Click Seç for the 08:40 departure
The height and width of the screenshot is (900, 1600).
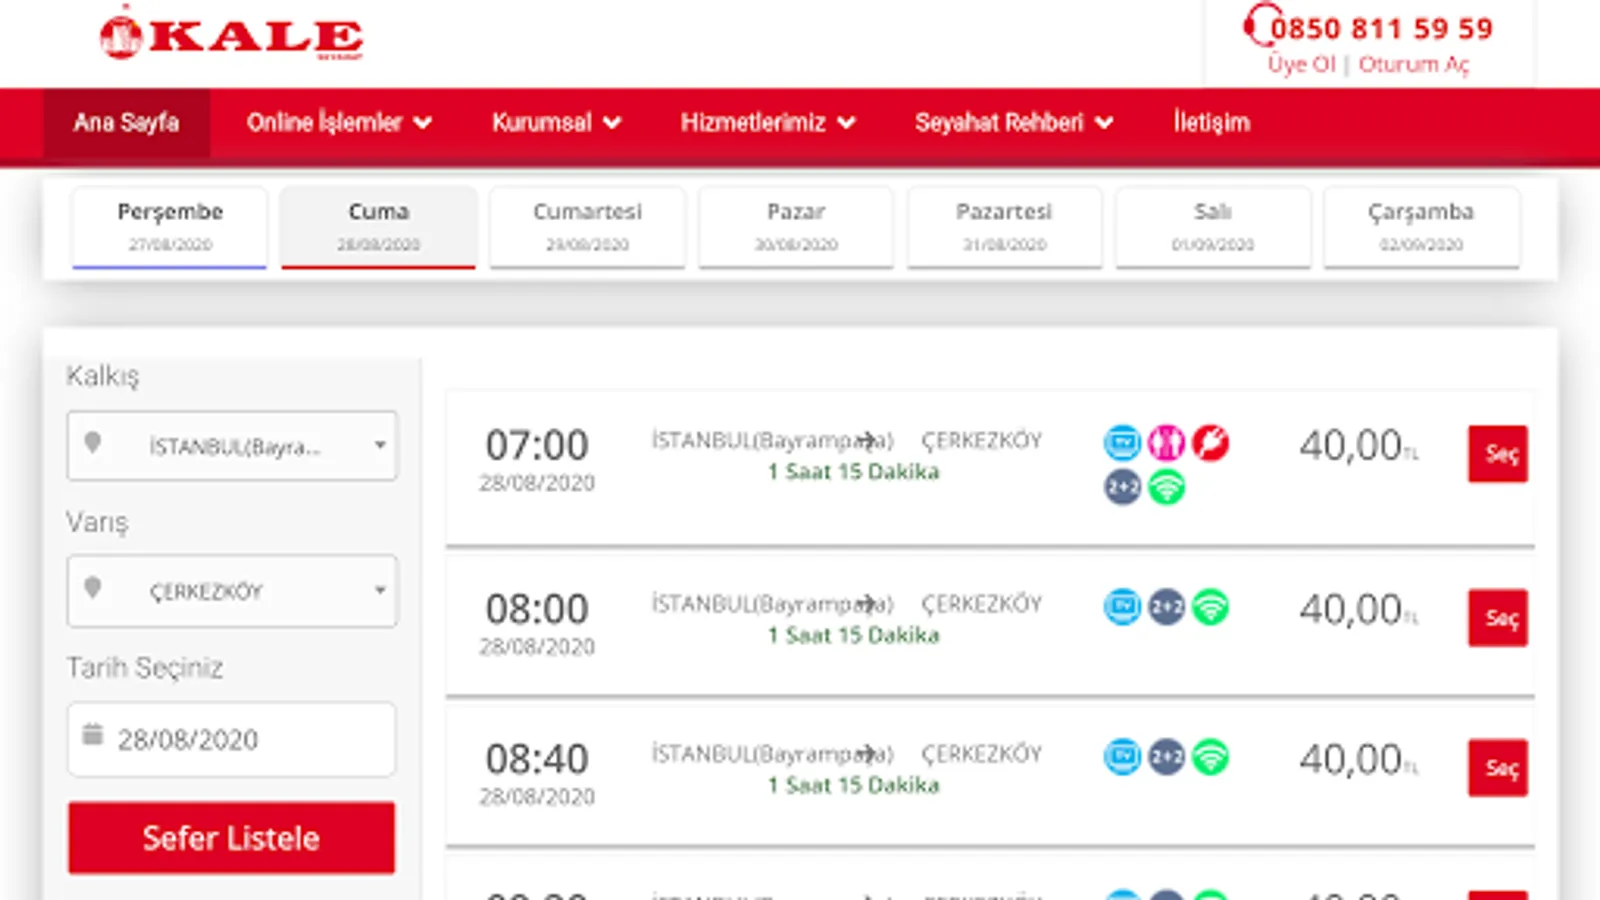1498,768
